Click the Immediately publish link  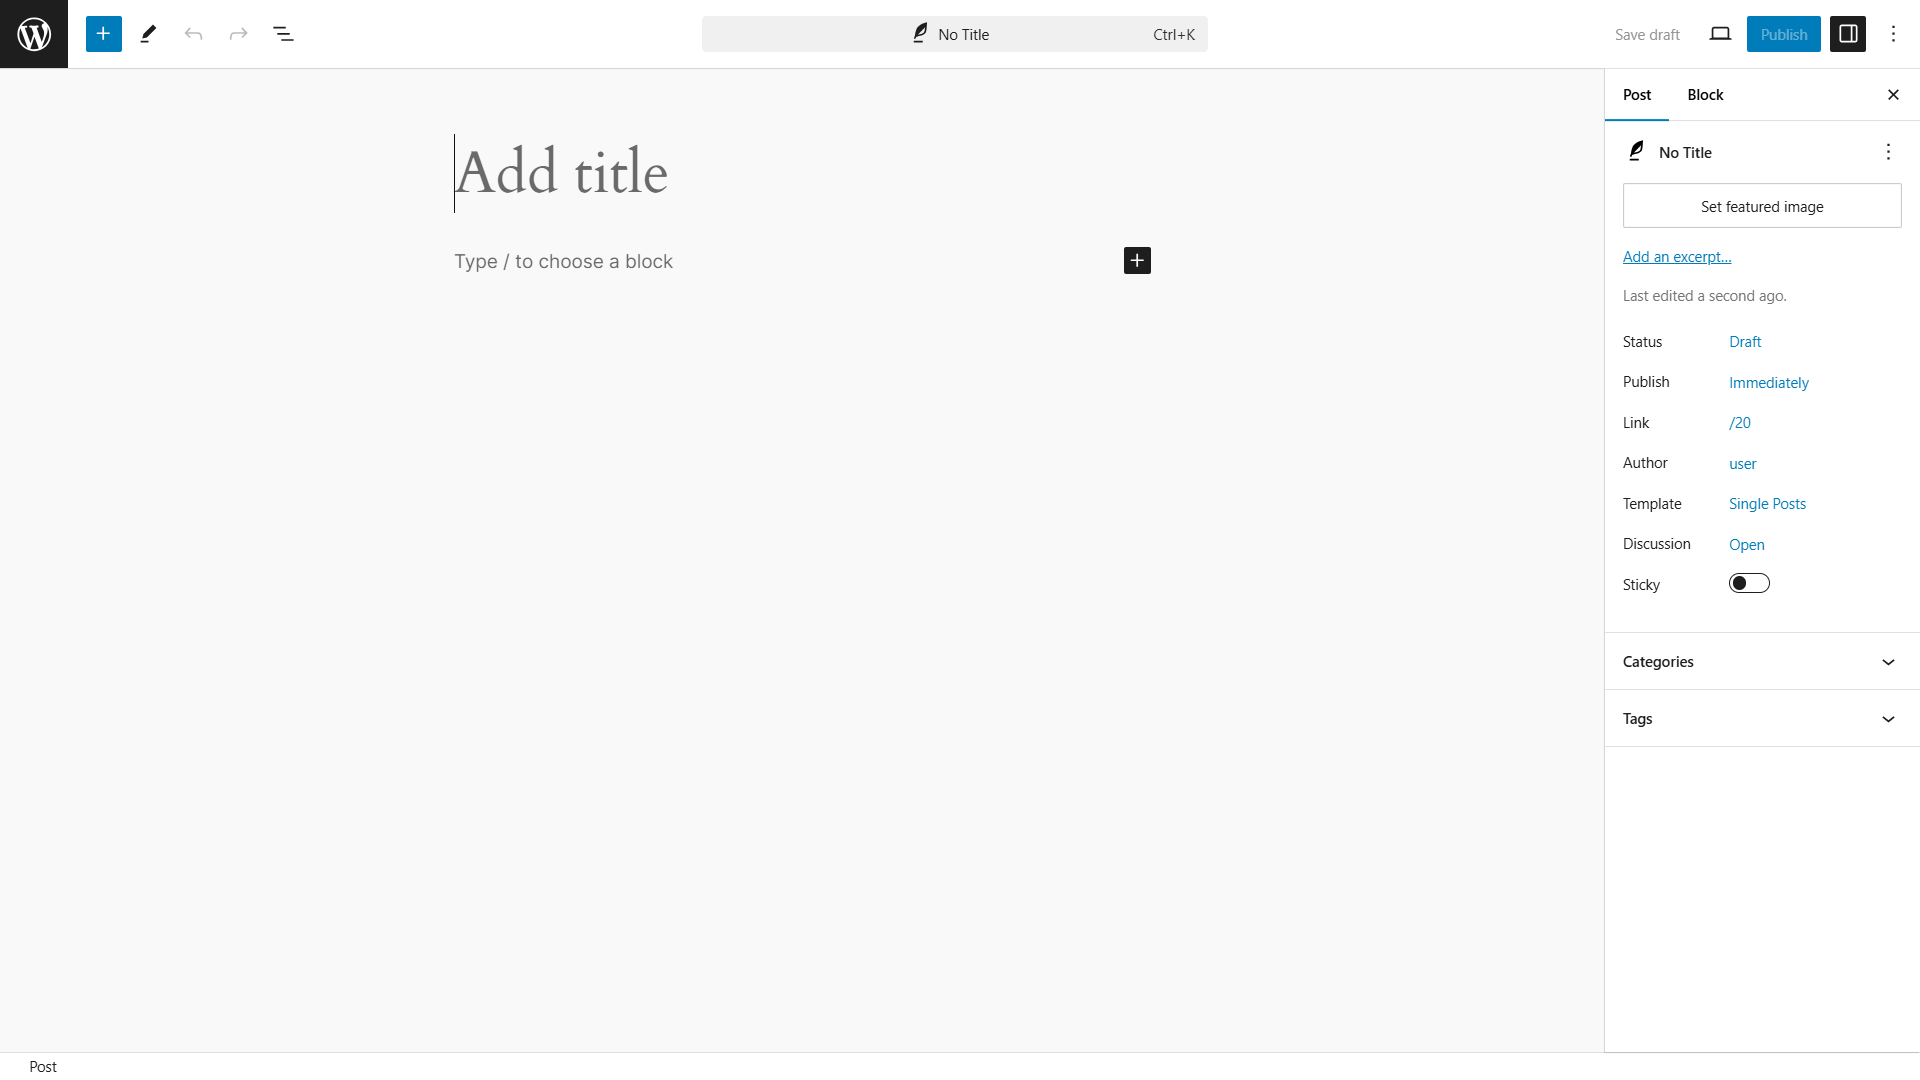tap(1768, 382)
